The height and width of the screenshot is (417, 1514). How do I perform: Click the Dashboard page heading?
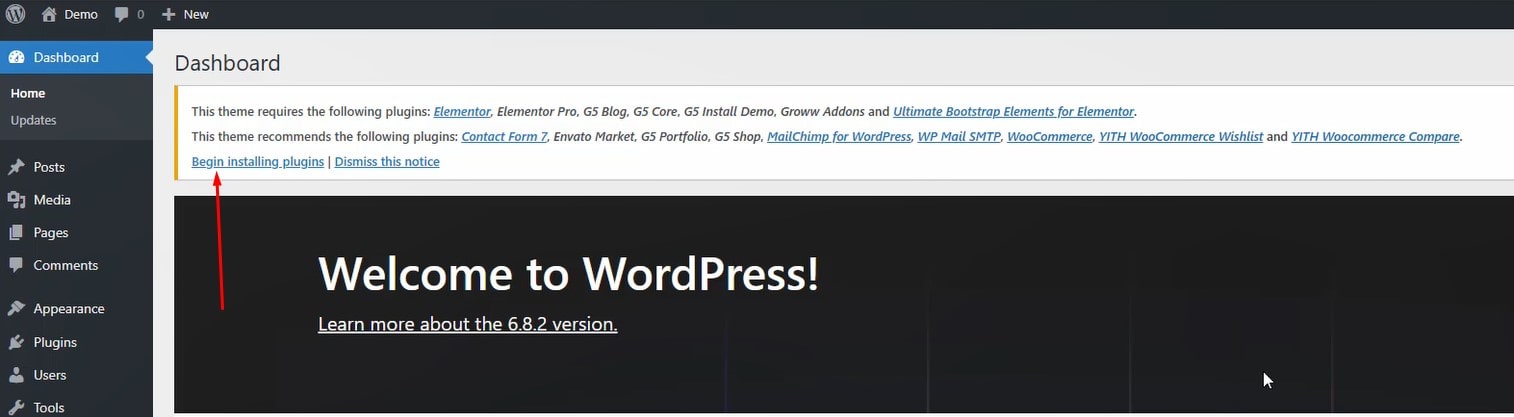click(227, 63)
